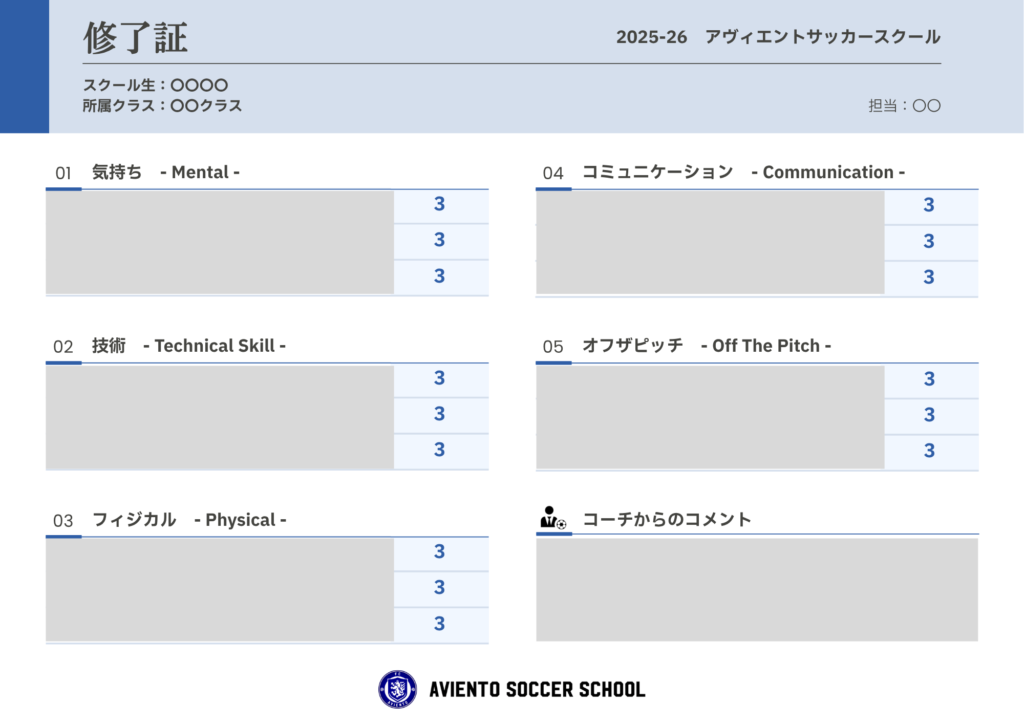Click the dark blue block in top-left corner
This screenshot has width=1024, height=724.
click(x=24, y=66)
